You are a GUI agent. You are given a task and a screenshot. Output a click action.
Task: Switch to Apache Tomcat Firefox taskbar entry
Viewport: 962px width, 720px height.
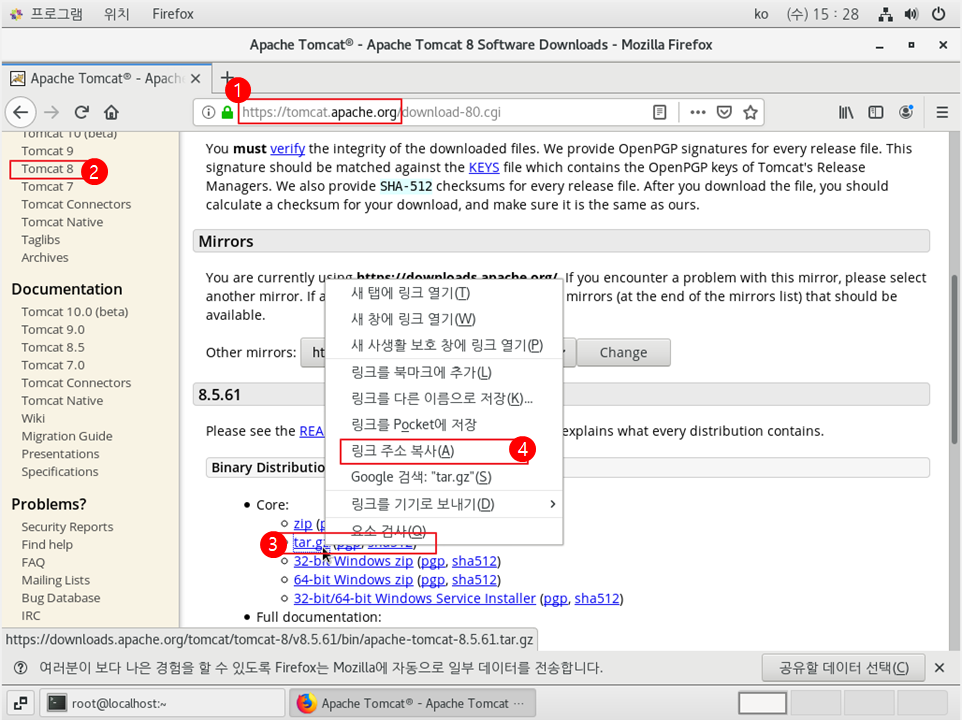pos(412,703)
